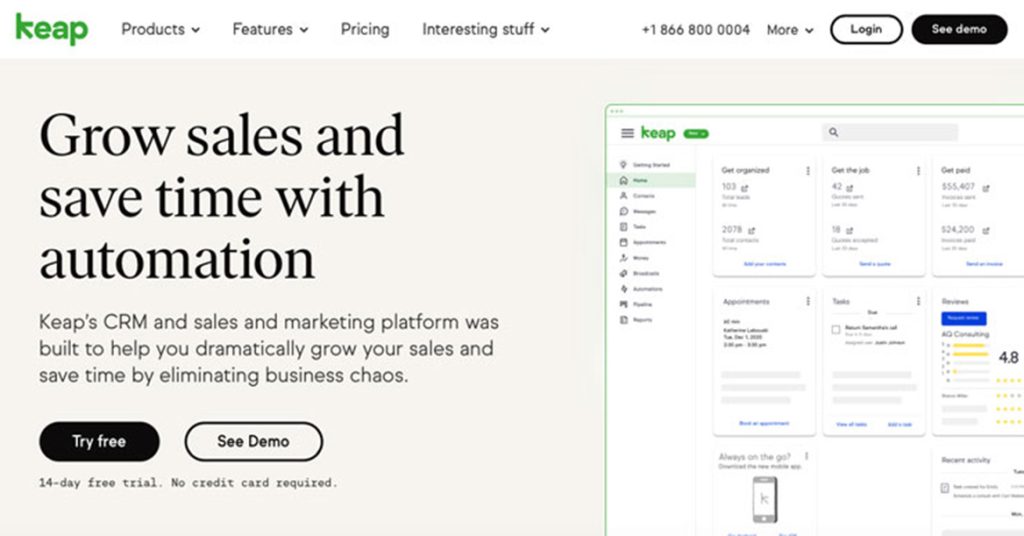Open the Pricing page

pyautogui.click(x=365, y=29)
